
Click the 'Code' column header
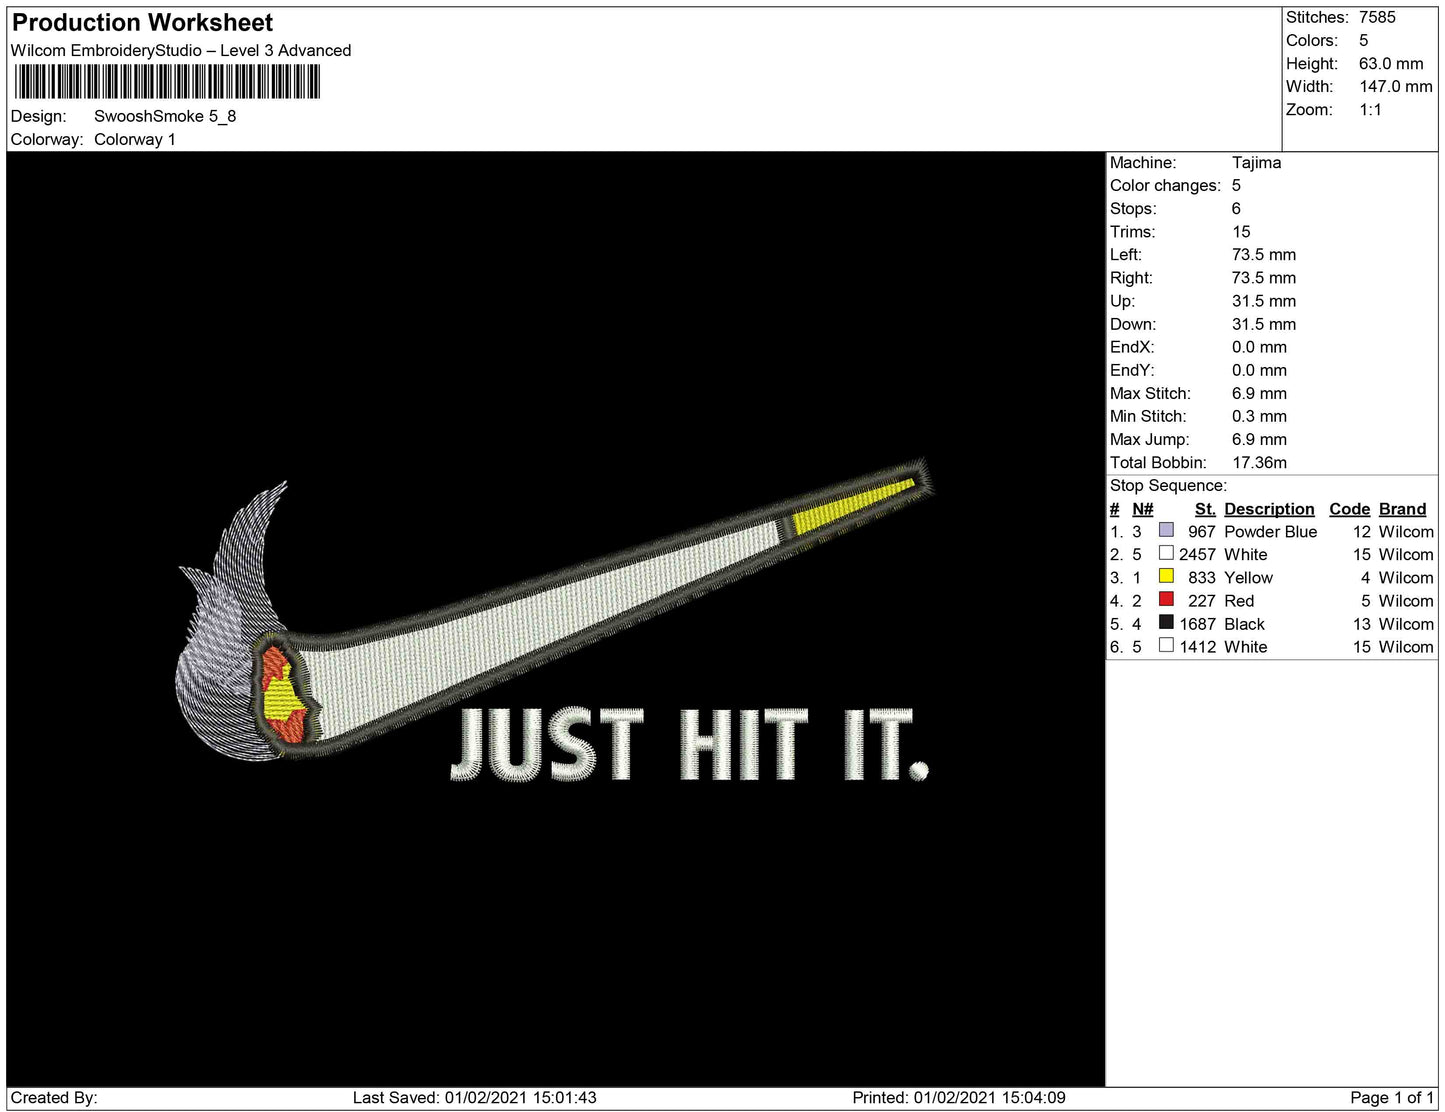(x=1349, y=508)
